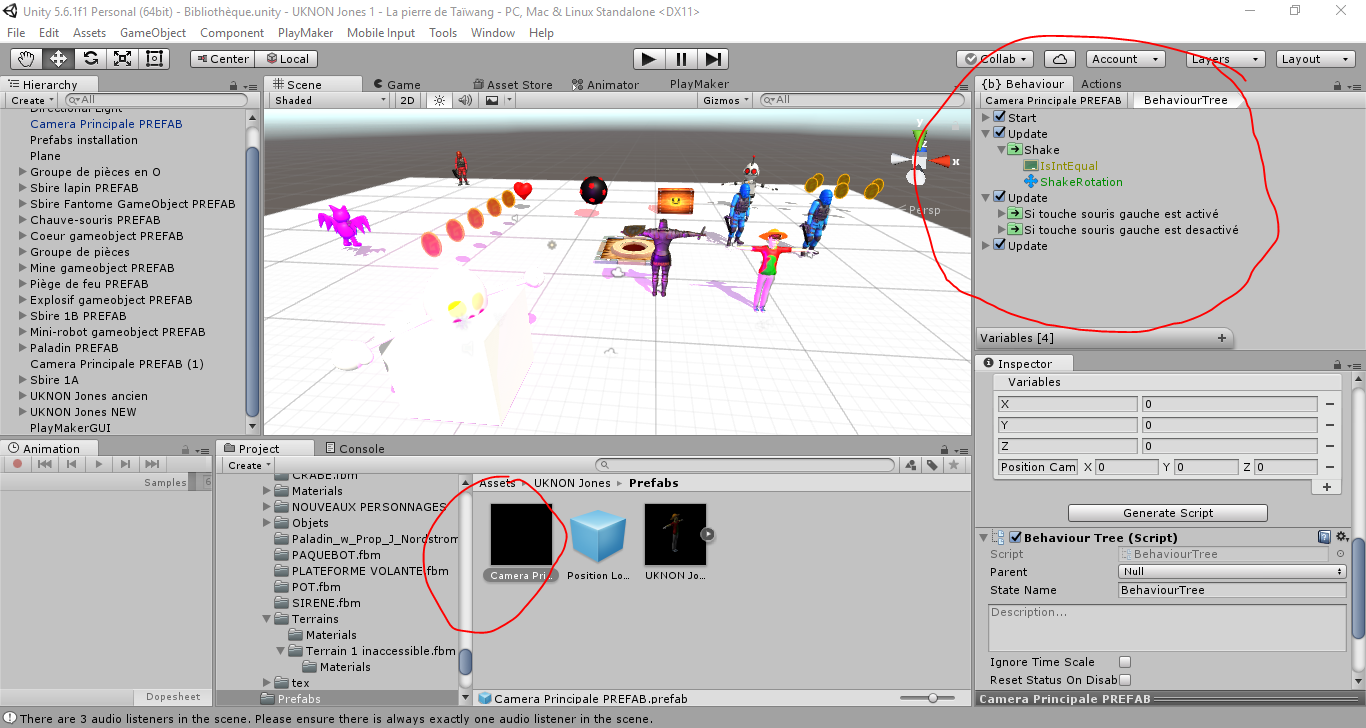
Task: Collapse the Terrains folder arrow
Action: 267,619
